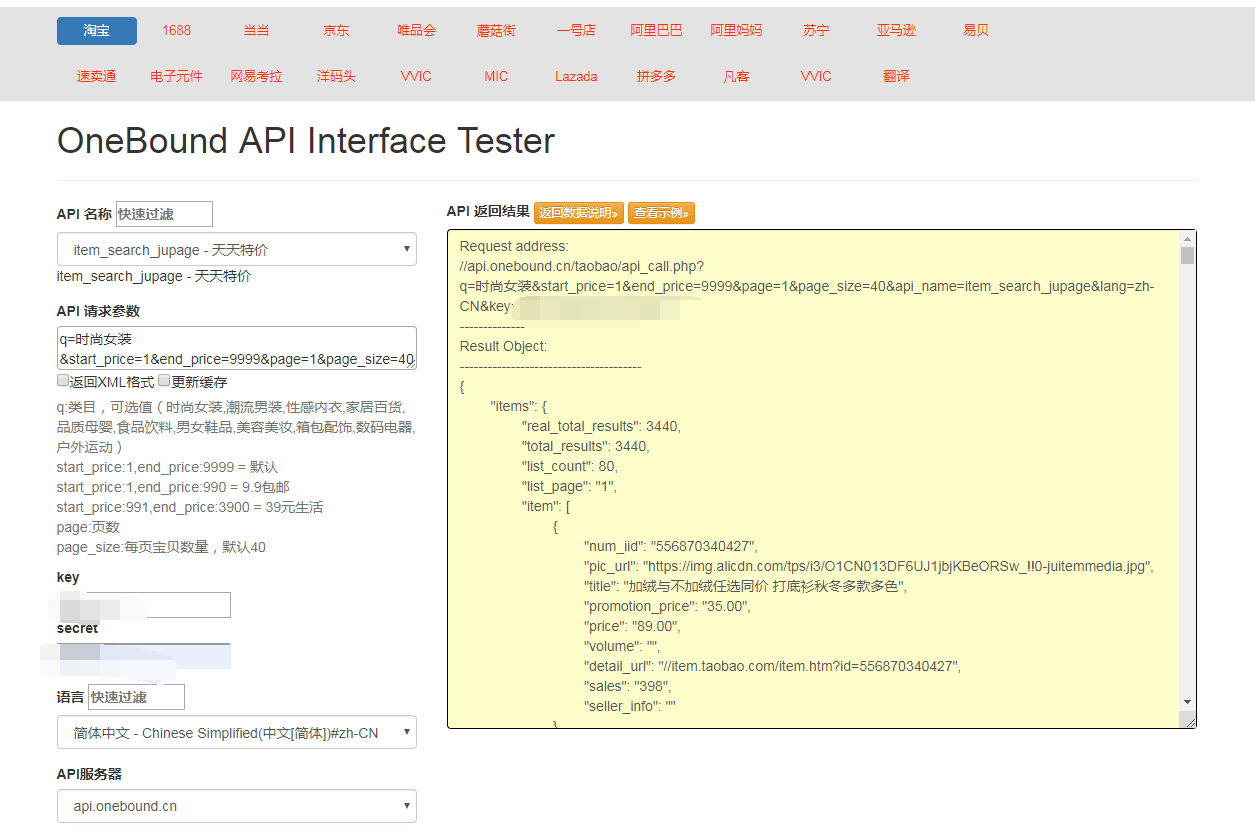1255x832 pixels.
Task: Select the 易贝 tab
Action: (x=977, y=30)
